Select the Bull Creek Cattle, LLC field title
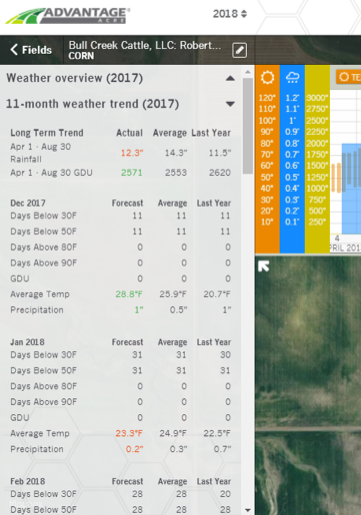The width and height of the screenshot is (361, 515). pyautogui.click(x=145, y=45)
